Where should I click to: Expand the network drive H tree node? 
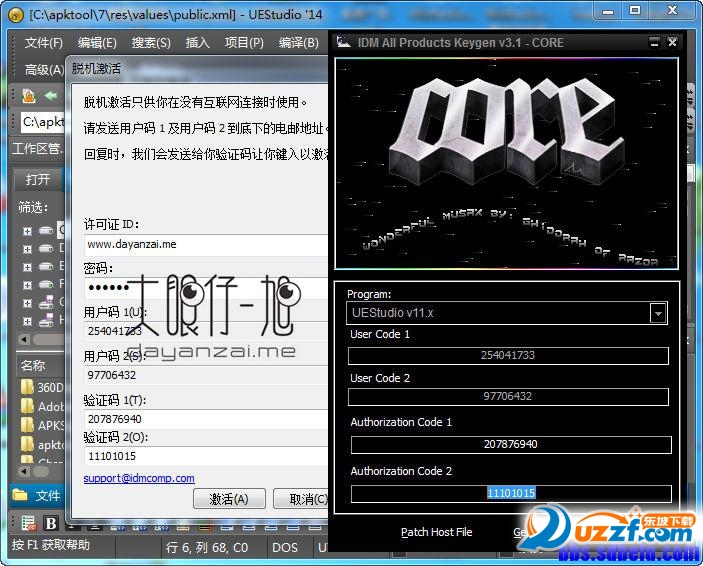coord(27,321)
